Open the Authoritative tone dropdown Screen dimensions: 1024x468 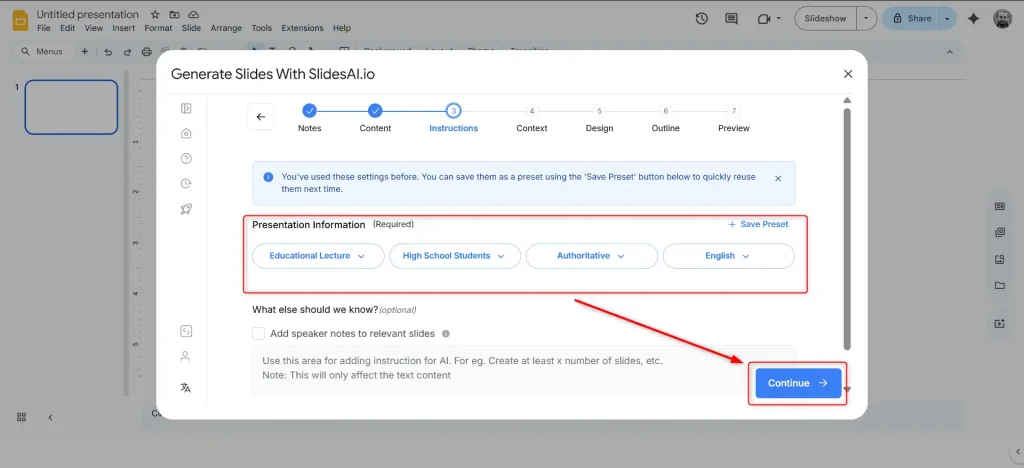pyautogui.click(x=592, y=256)
